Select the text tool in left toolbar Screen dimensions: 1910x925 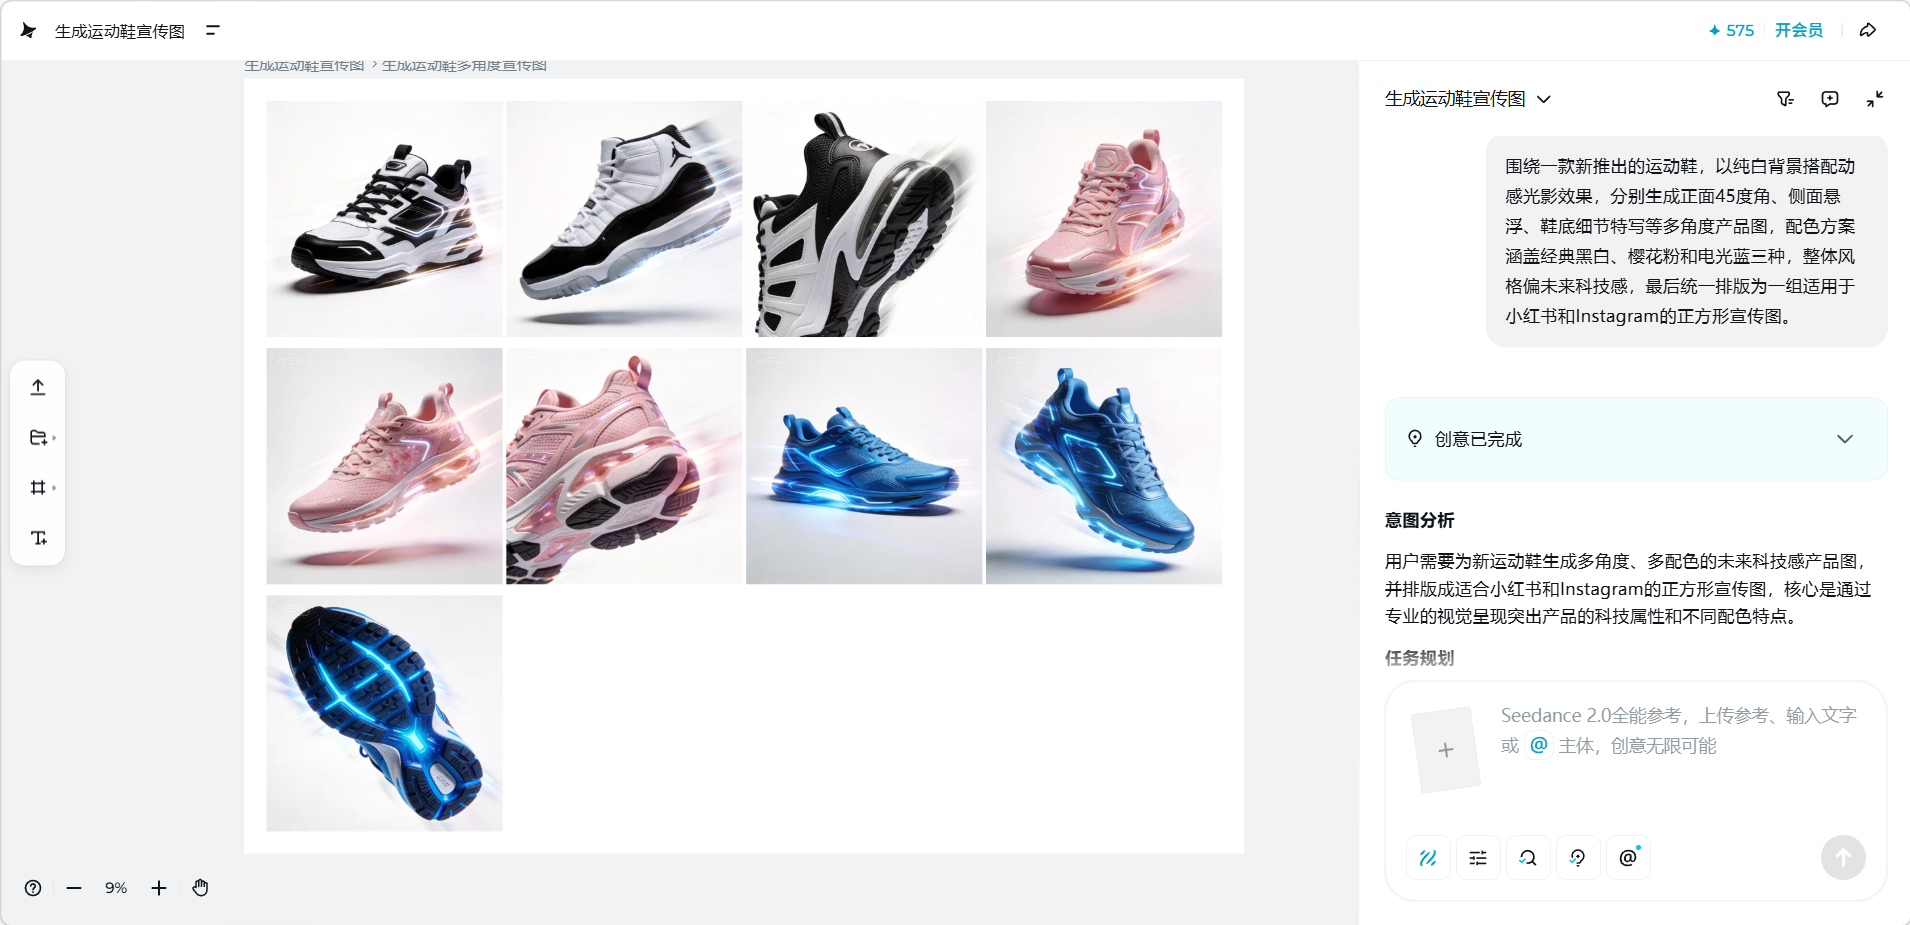38,538
